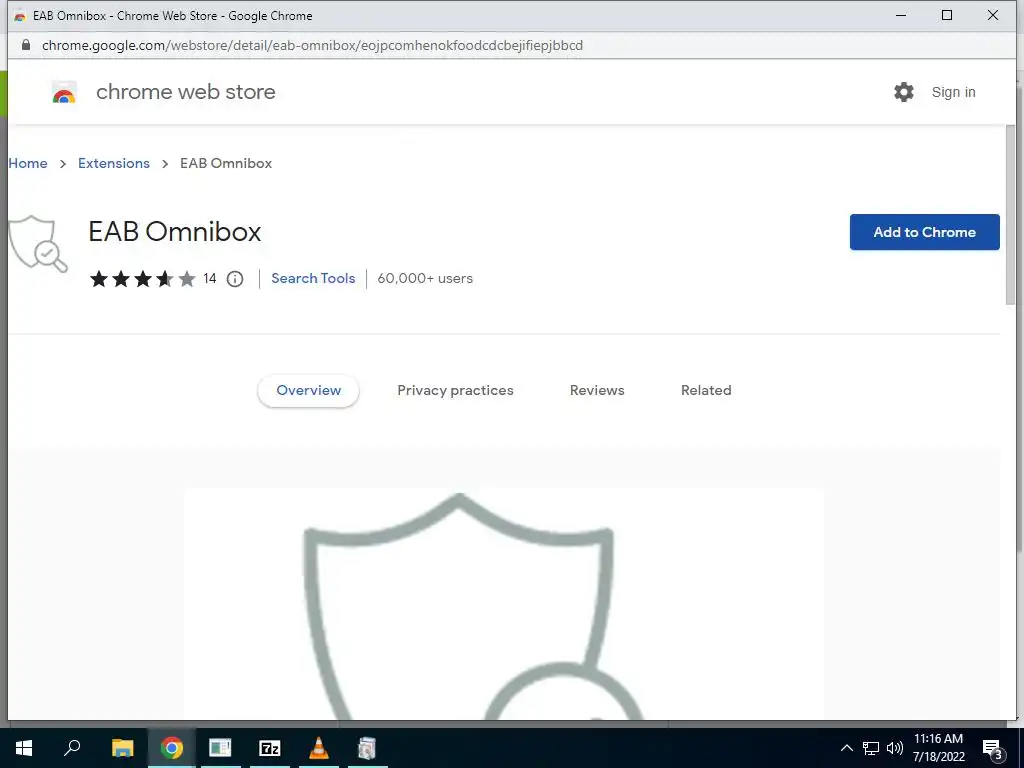This screenshot has width=1024, height=768.
Task: Maximize the Chrome window
Action: (946, 15)
